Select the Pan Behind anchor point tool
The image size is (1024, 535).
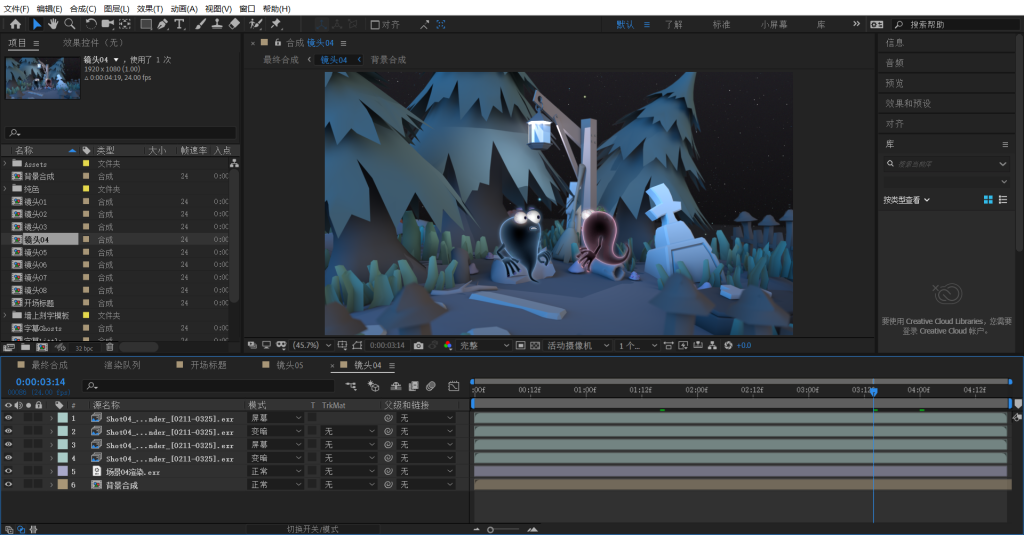tap(125, 24)
